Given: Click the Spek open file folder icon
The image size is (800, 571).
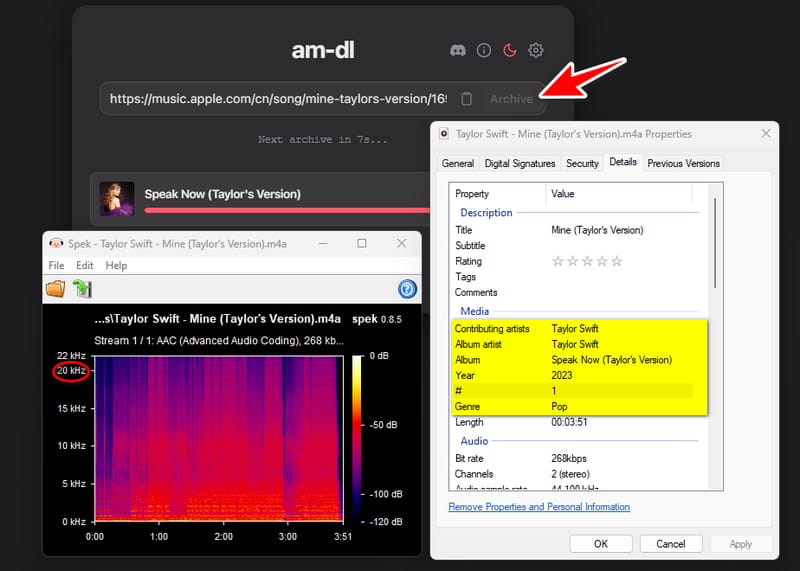Looking at the screenshot, I should [x=56, y=289].
